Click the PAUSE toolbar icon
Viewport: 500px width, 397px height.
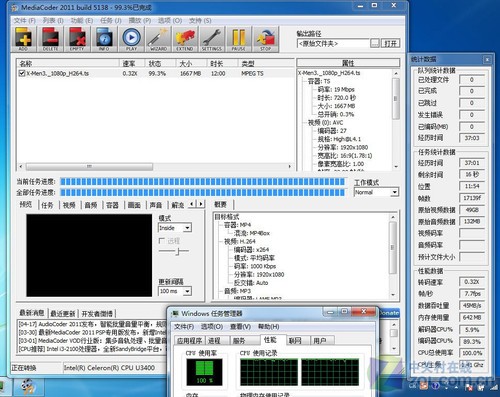point(239,39)
